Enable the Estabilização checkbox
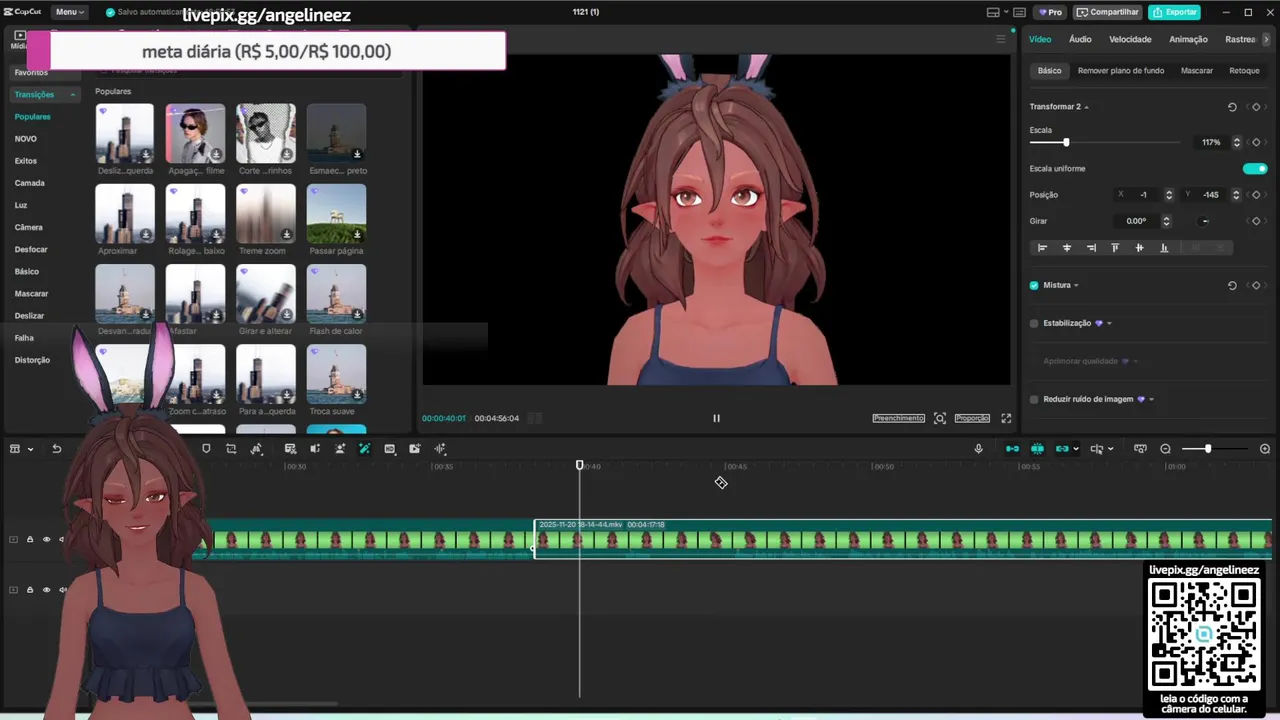 tap(1034, 323)
